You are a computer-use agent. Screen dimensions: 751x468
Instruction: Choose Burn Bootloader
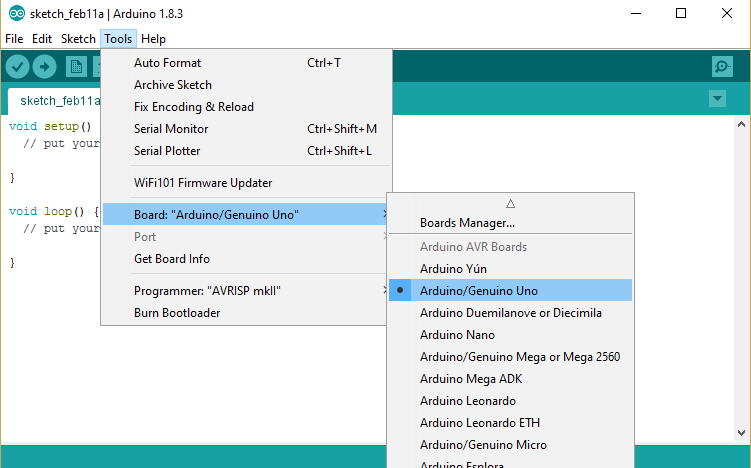pyautogui.click(x=245, y=313)
